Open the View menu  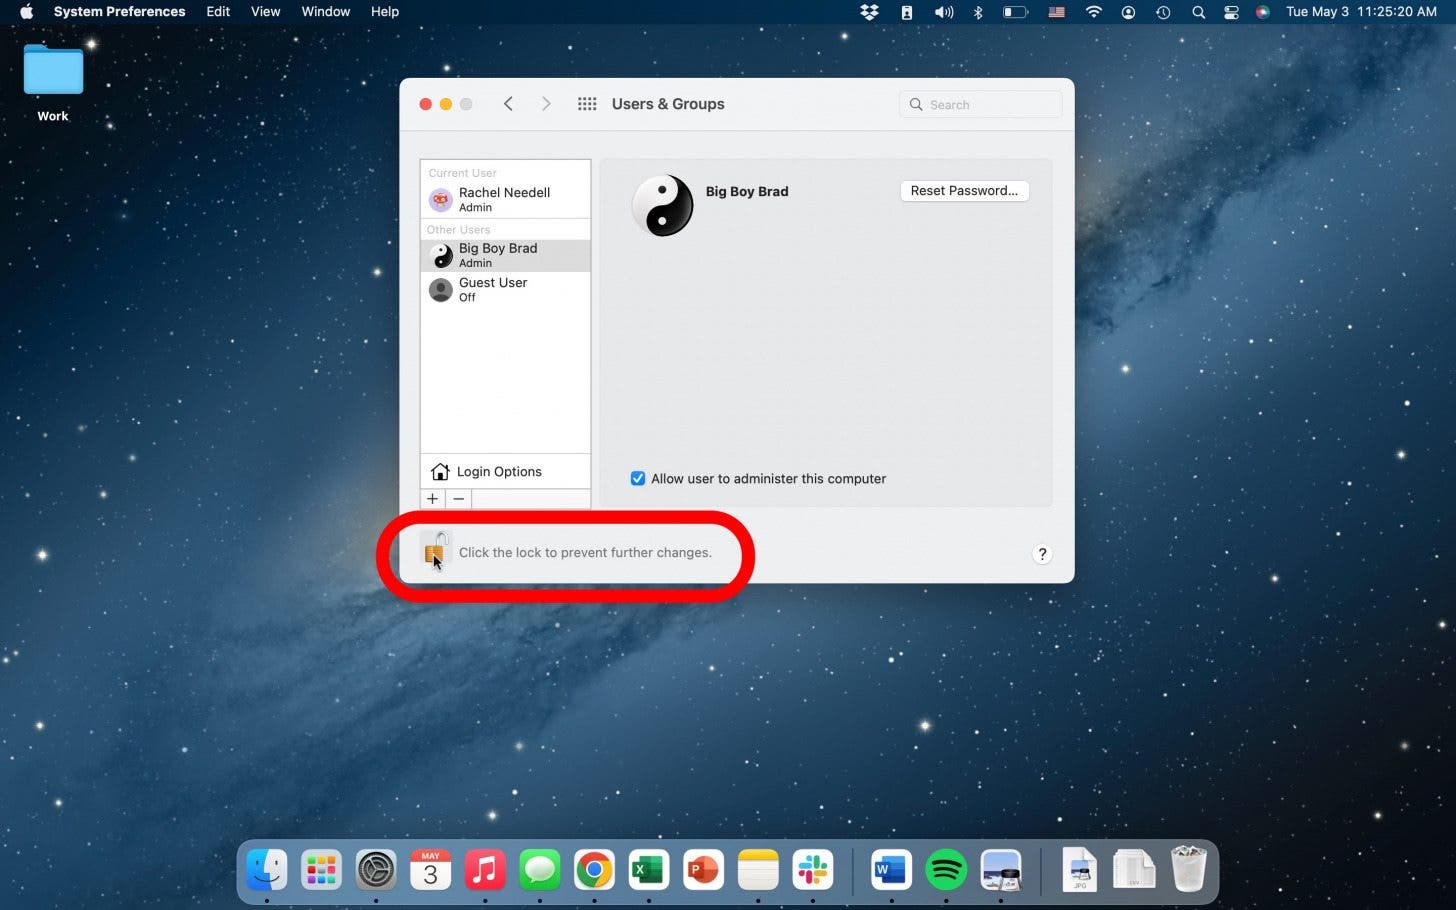click(265, 12)
